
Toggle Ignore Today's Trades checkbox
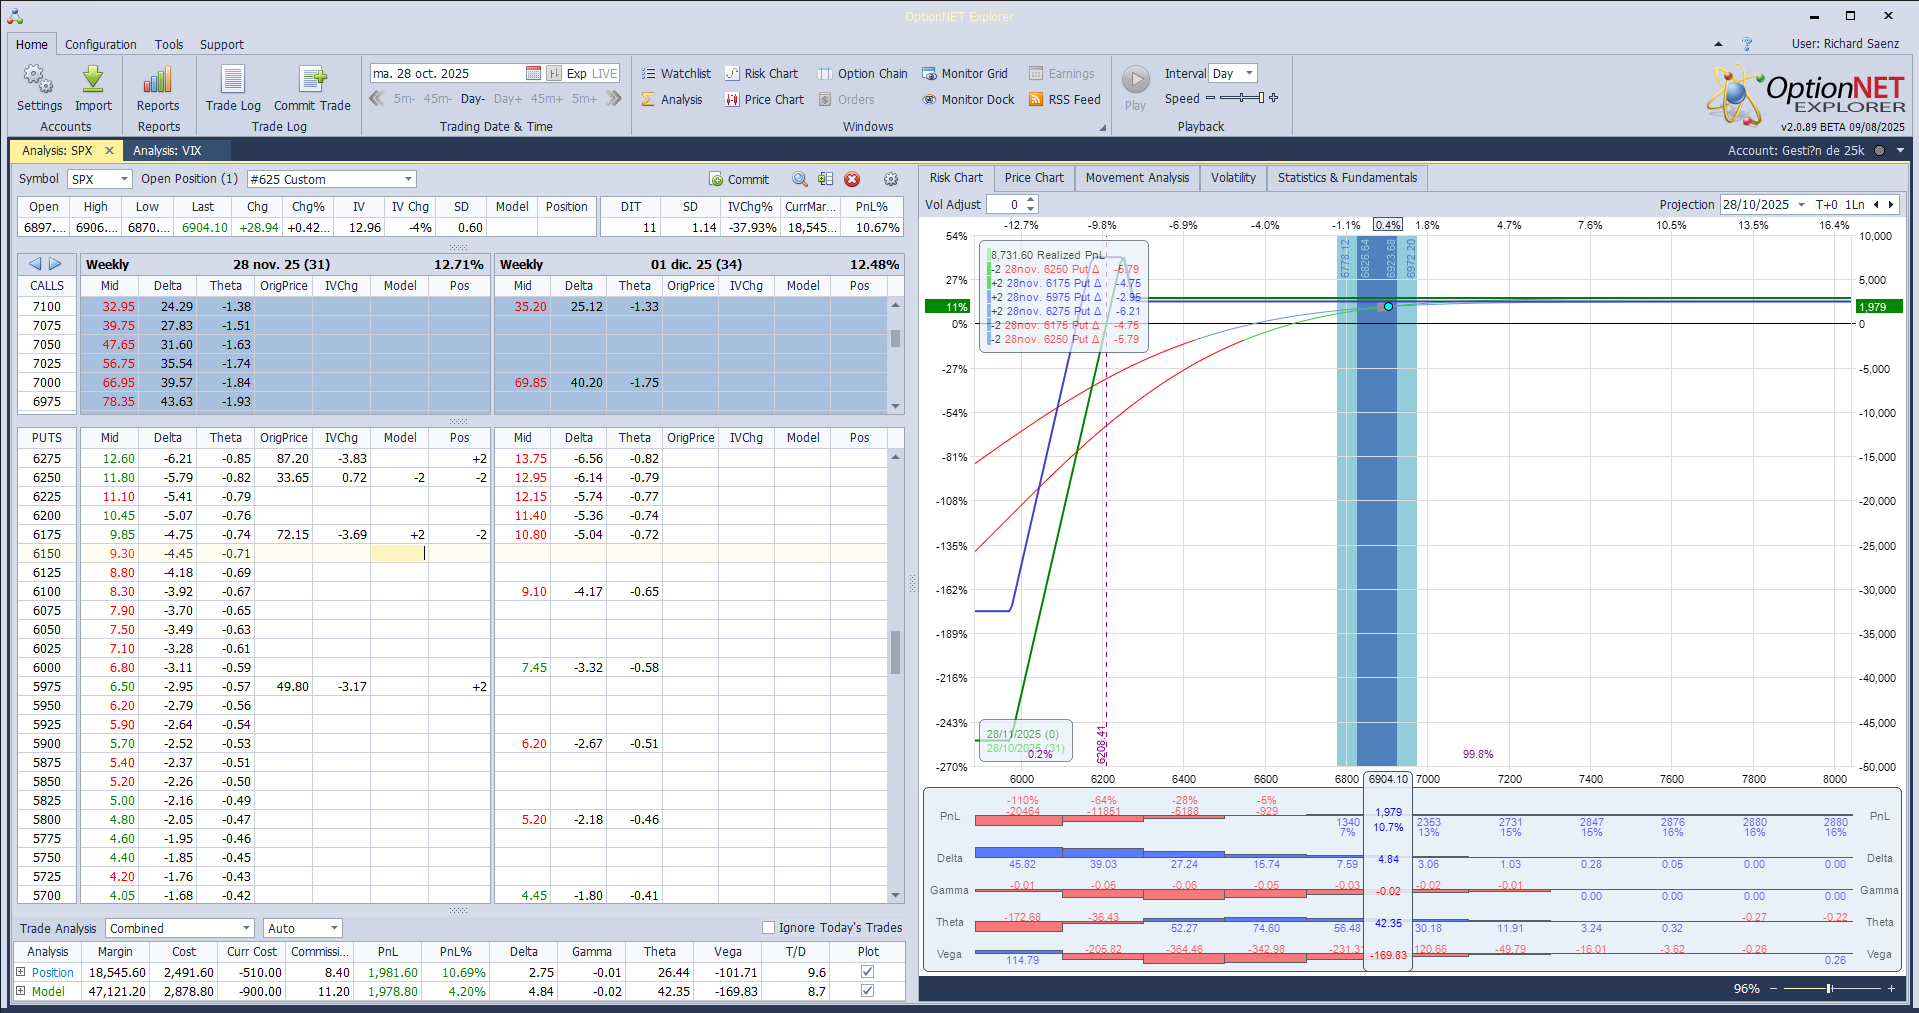768,928
